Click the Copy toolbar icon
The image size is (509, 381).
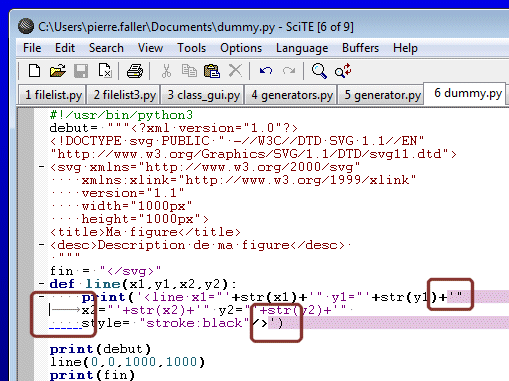click(x=189, y=71)
